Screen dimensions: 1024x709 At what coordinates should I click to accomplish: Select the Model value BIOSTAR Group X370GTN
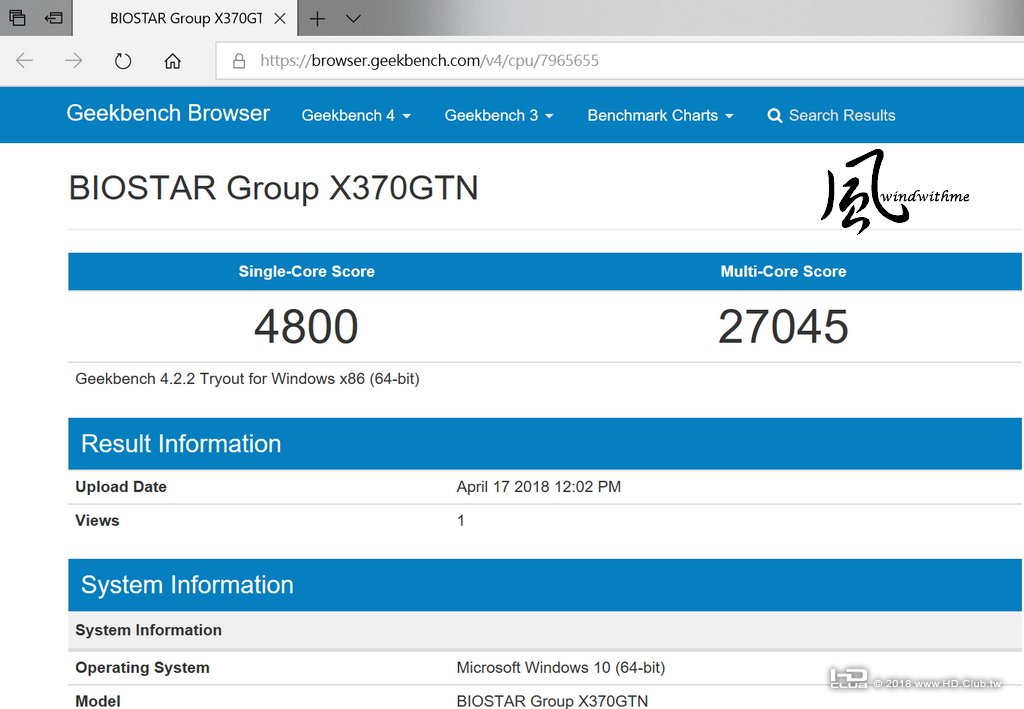[552, 701]
